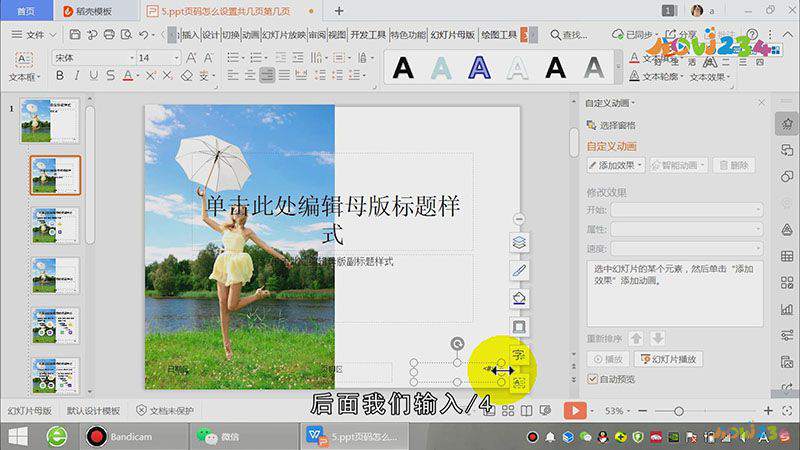Switch to the 幻灯片母版 ribbon tab
This screenshot has height=450, width=800.
click(x=453, y=35)
